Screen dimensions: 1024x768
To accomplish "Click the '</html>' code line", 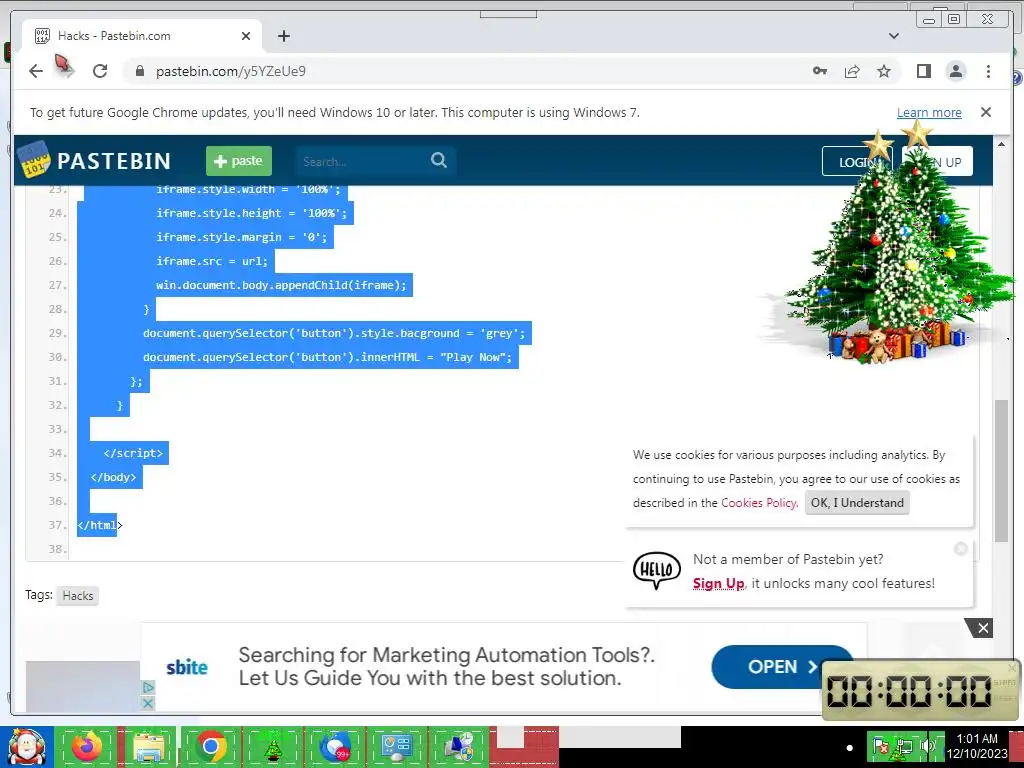I will (100, 525).
